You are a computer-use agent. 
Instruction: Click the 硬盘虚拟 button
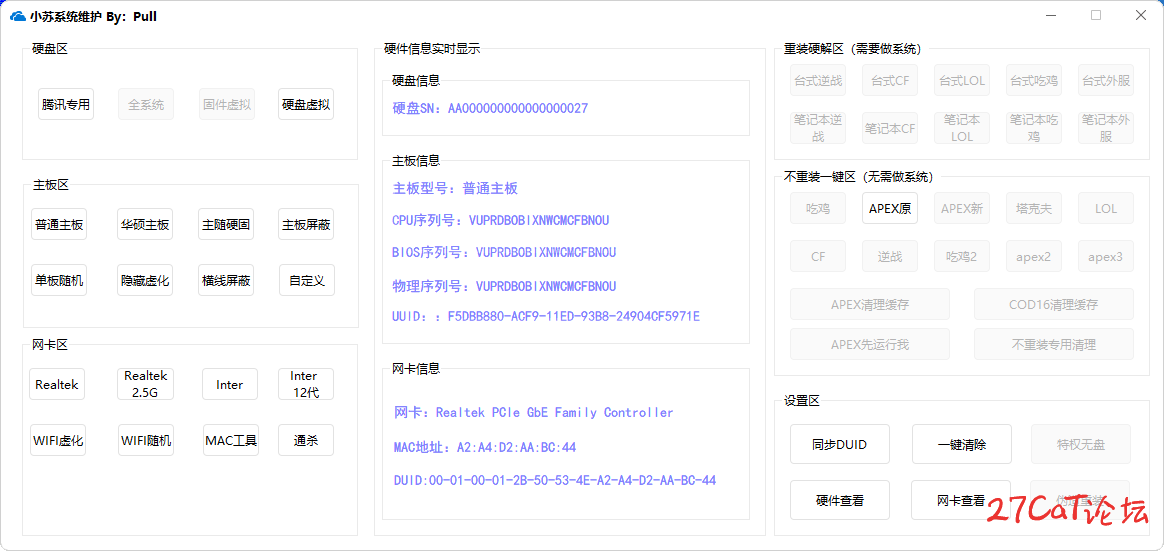point(306,104)
